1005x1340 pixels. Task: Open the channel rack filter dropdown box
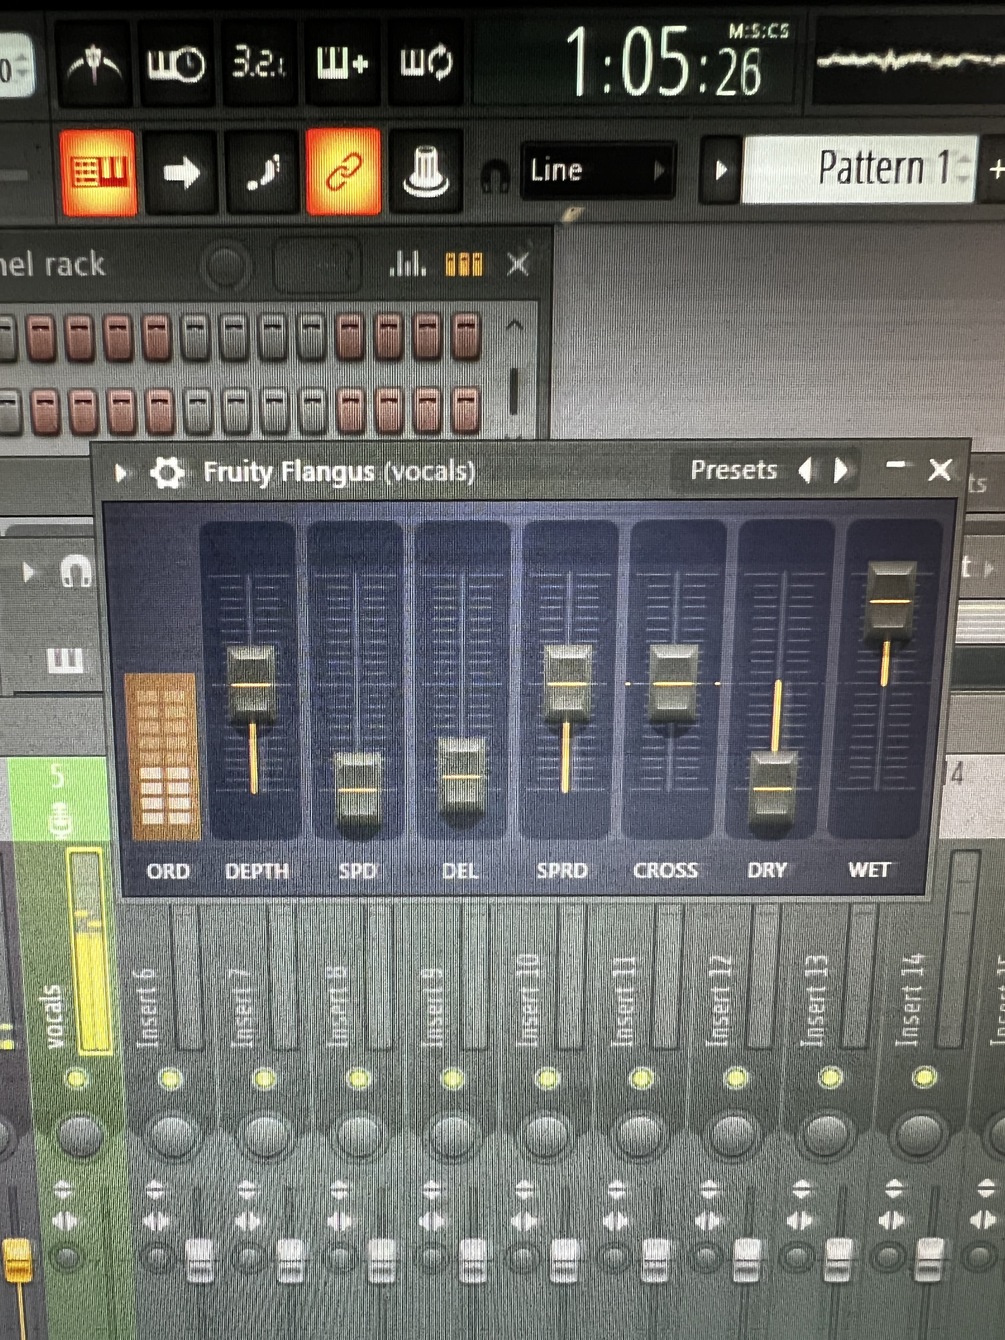[316, 266]
